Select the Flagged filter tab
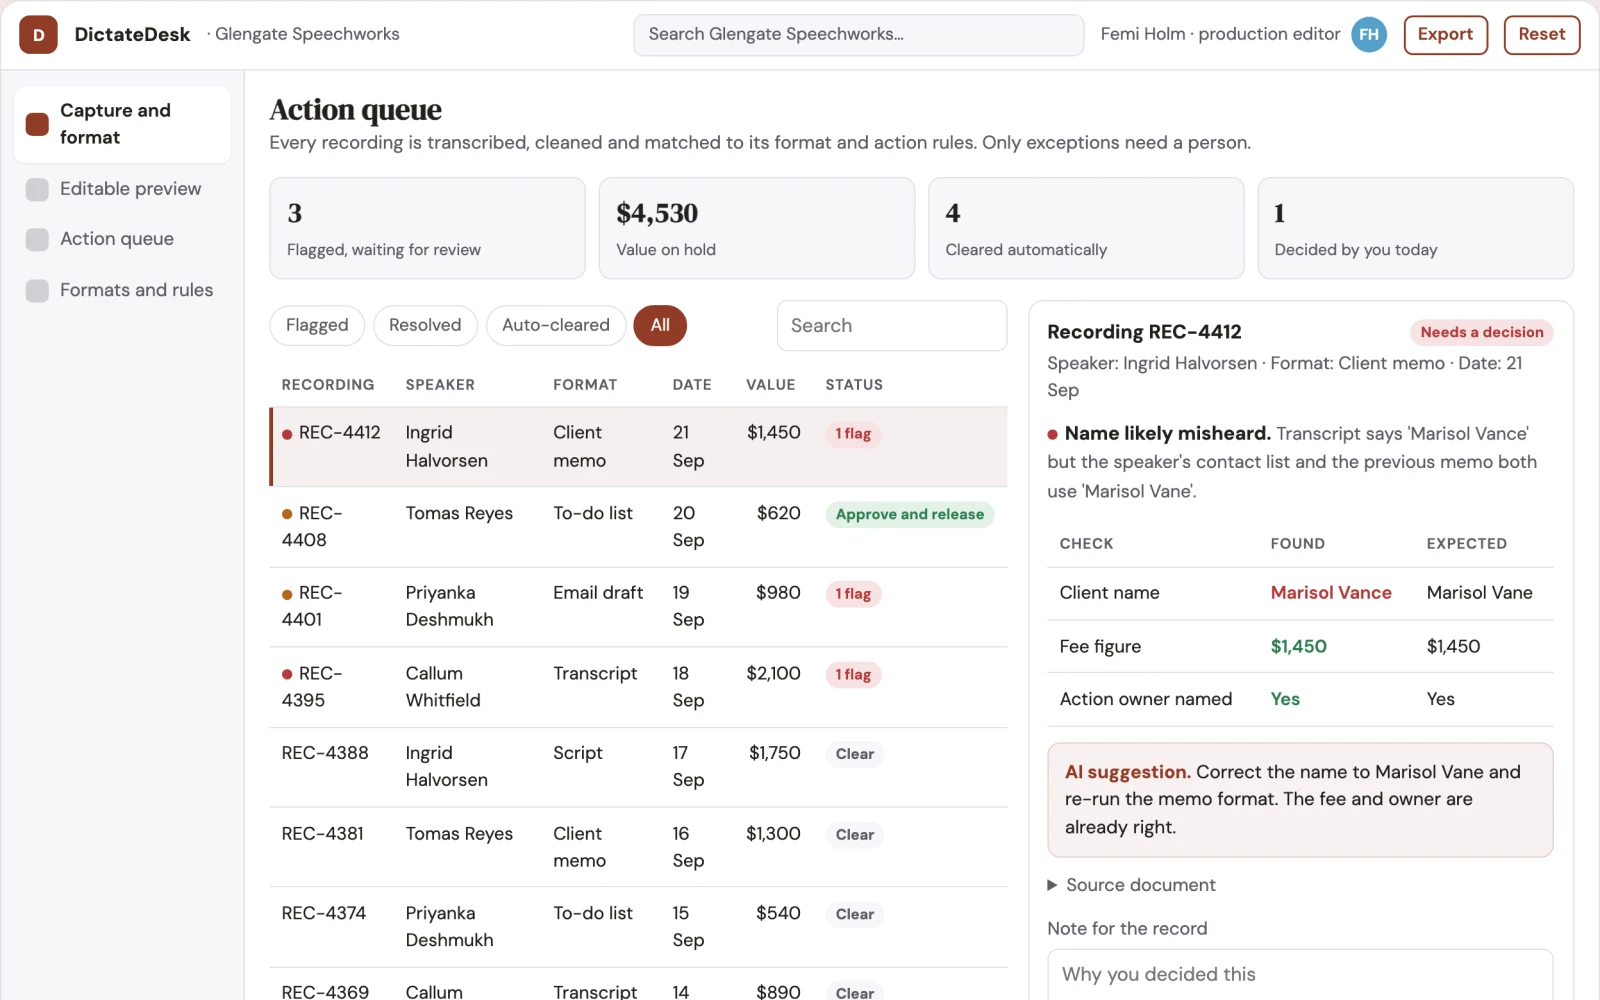 pyautogui.click(x=317, y=325)
